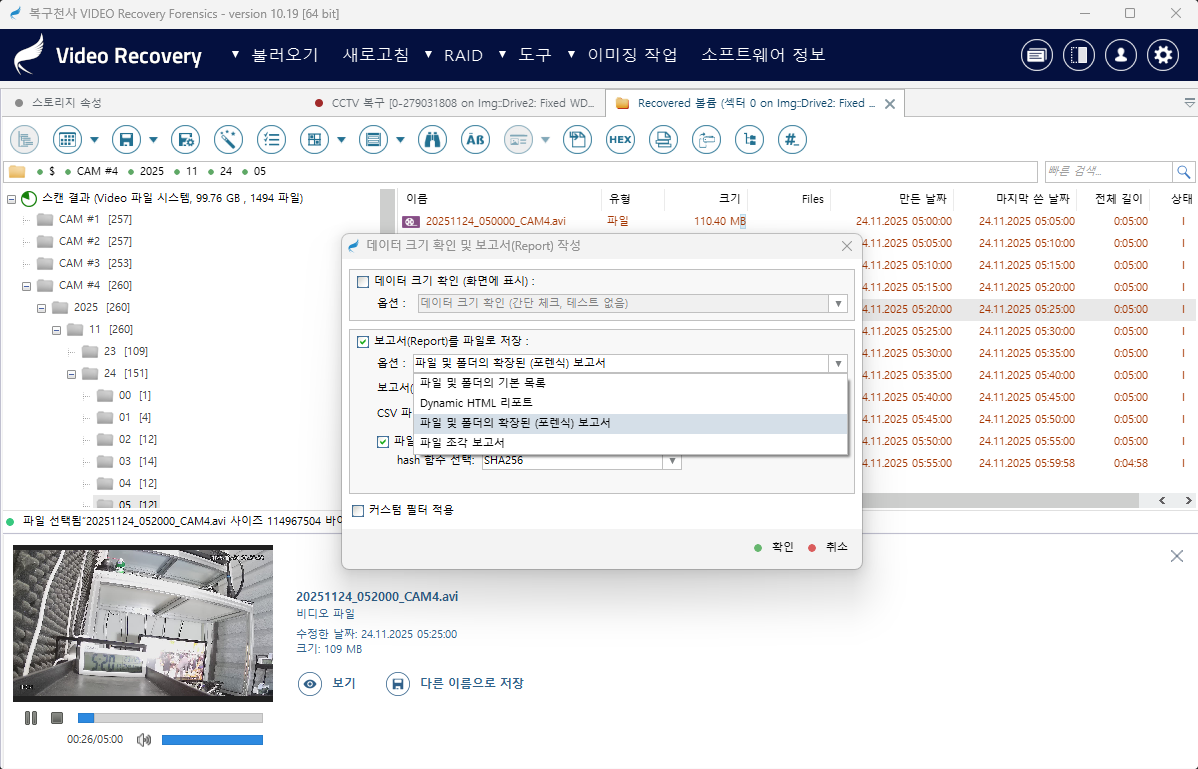1198x769 pixels.
Task: Collapse the 24 [151] tree node
Action: [x=71, y=374]
